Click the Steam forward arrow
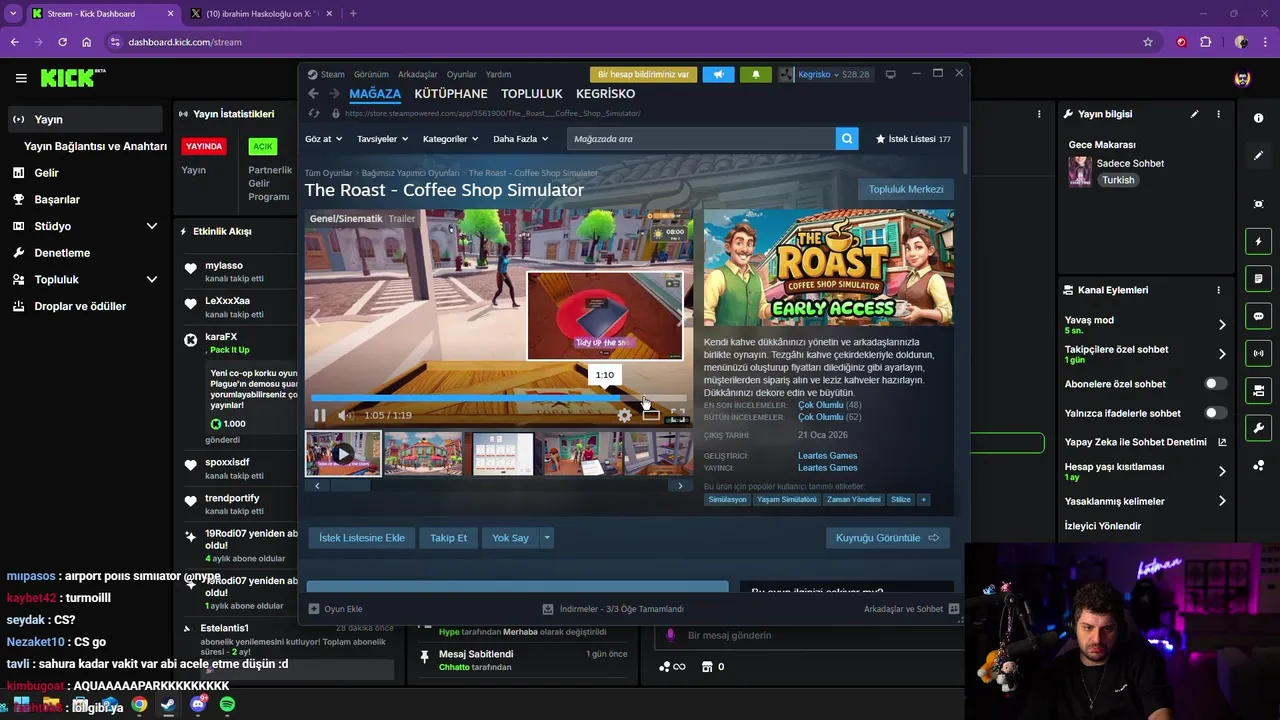The width and height of the screenshot is (1280, 720). point(333,94)
